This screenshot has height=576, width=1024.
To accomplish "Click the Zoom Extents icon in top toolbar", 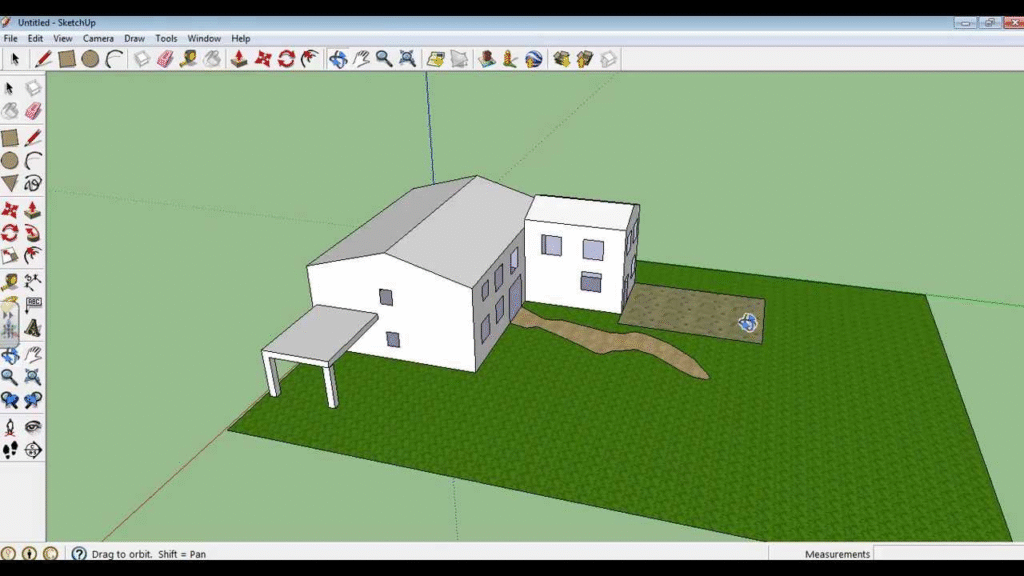I will (407, 59).
